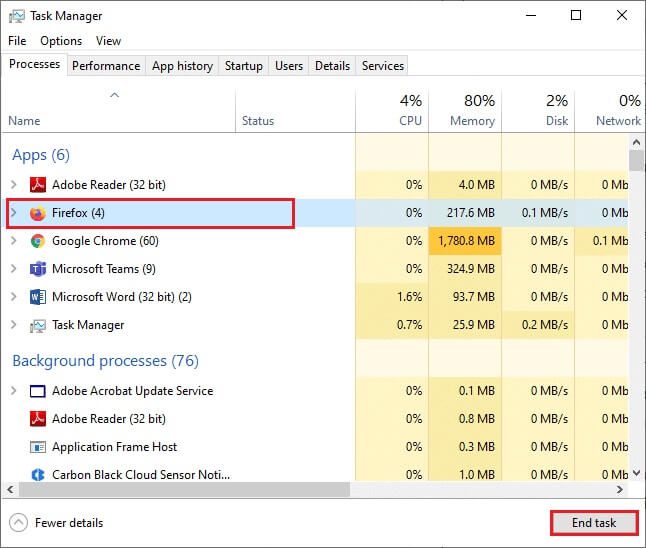Click the Microsoft Word icon
Image resolution: width=646 pixels, height=548 pixels.
tap(38, 297)
